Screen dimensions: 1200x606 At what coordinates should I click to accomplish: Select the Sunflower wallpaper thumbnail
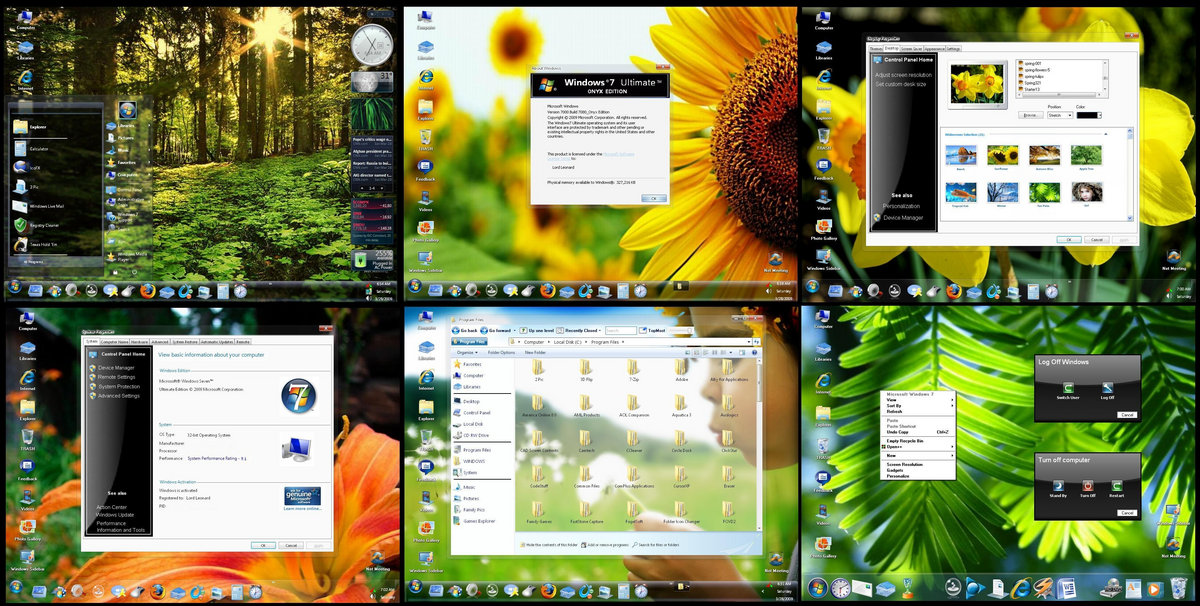pyautogui.click(x=1002, y=155)
